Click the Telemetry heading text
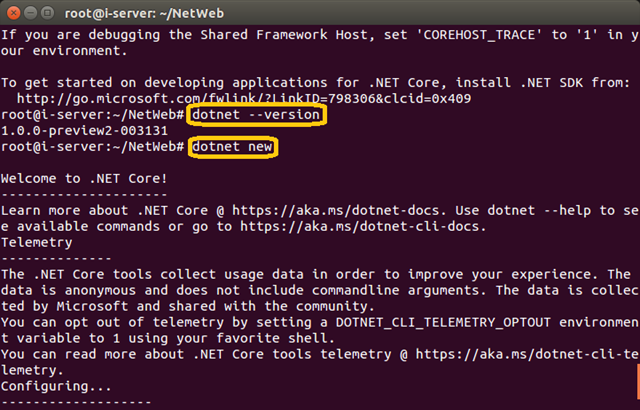 [36, 243]
